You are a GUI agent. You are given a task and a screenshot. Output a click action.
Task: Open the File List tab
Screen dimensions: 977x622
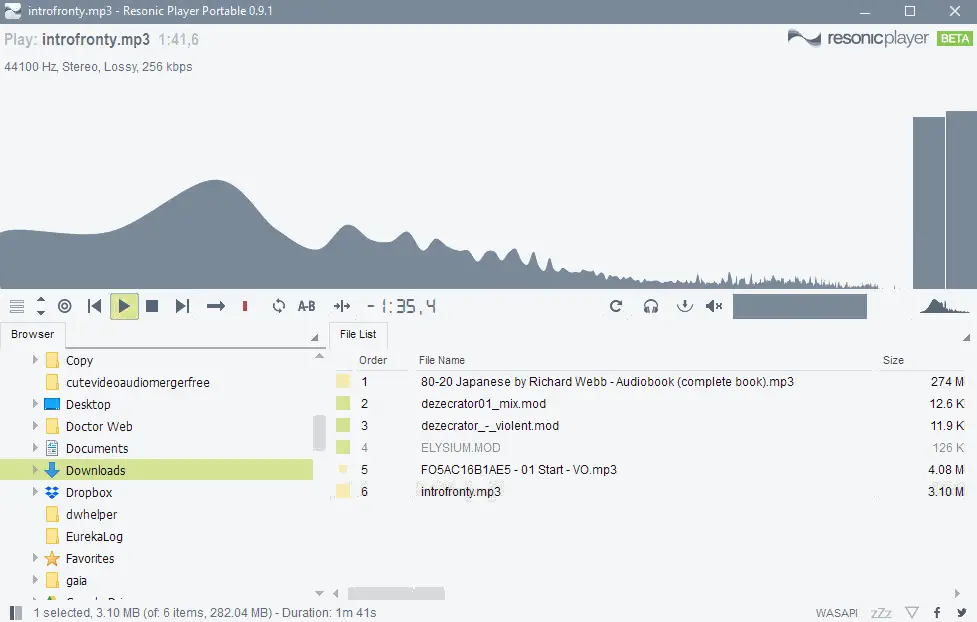click(x=358, y=334)
